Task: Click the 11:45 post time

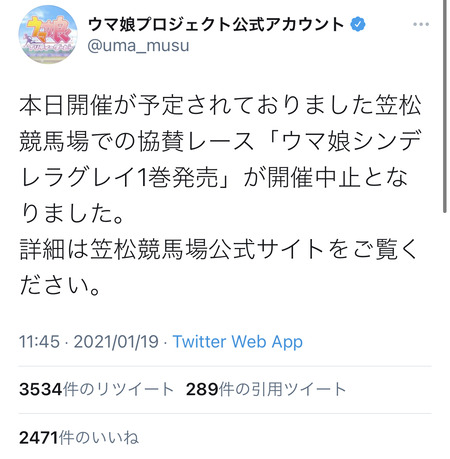Action: click(x=39, y=342)
